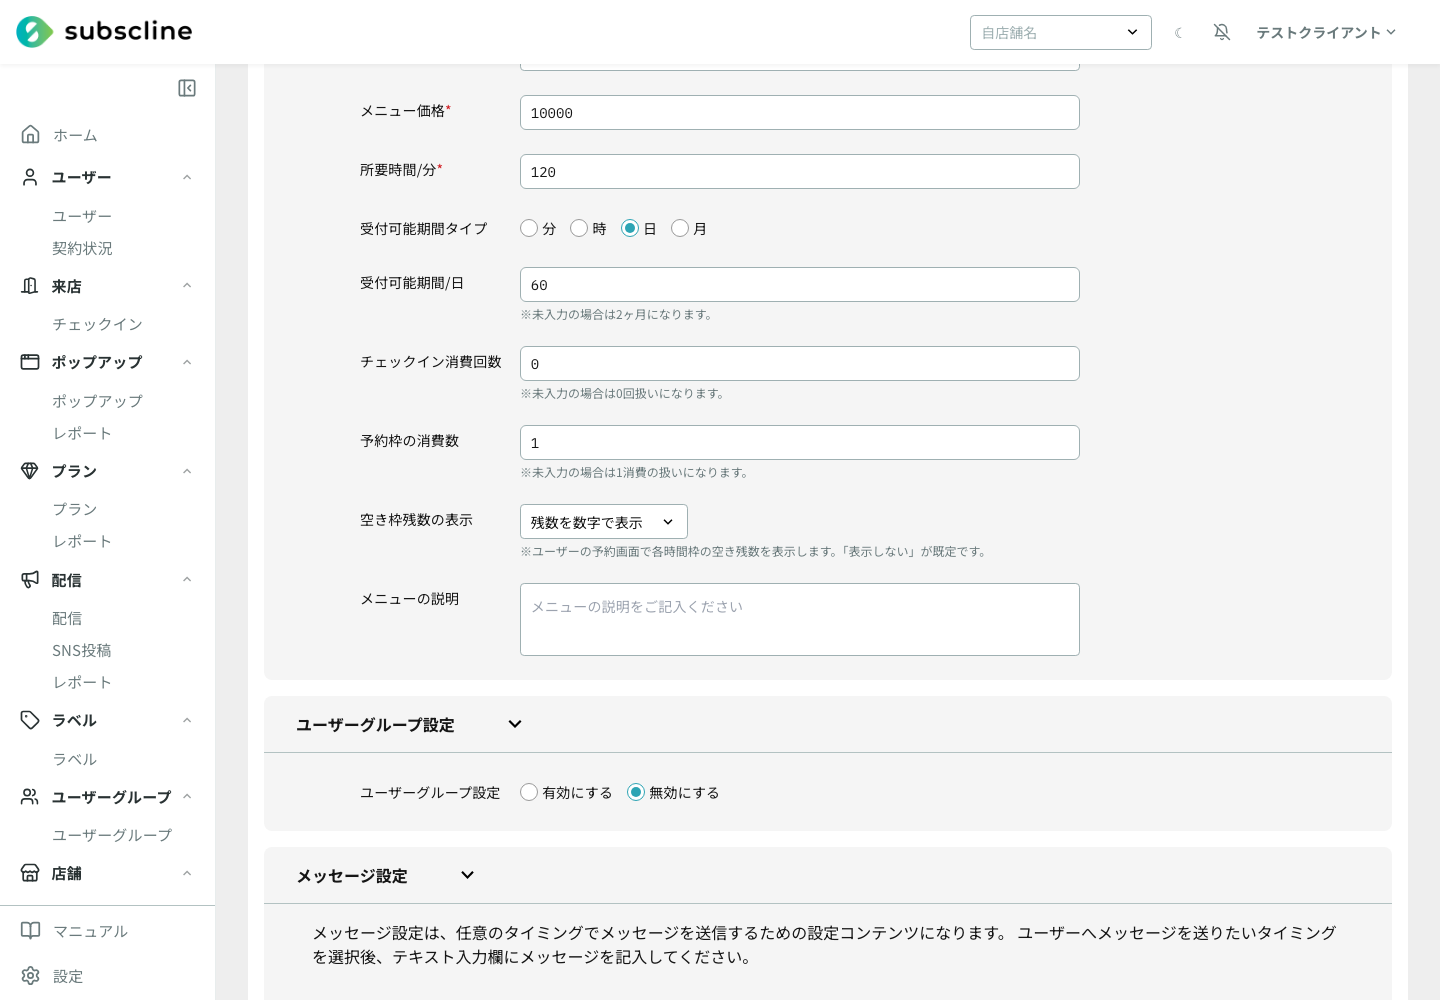
Task: Open マニュアル link in sidebar
Action: click(90, 931)
